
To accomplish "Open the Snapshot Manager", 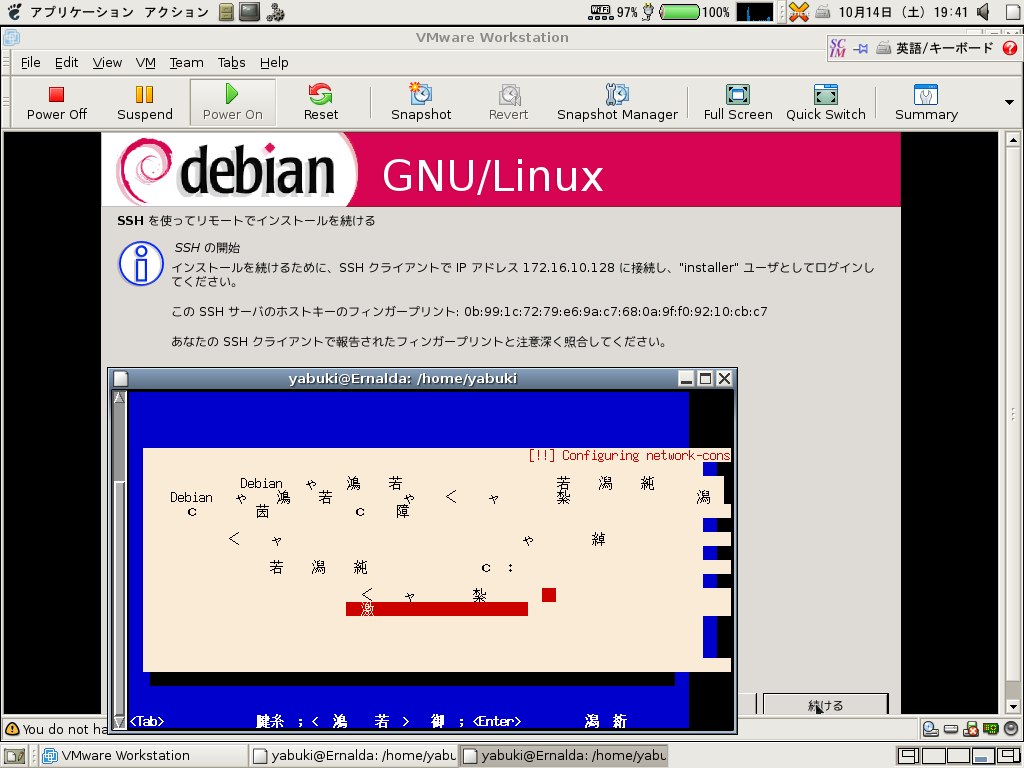I will point(617,103).
